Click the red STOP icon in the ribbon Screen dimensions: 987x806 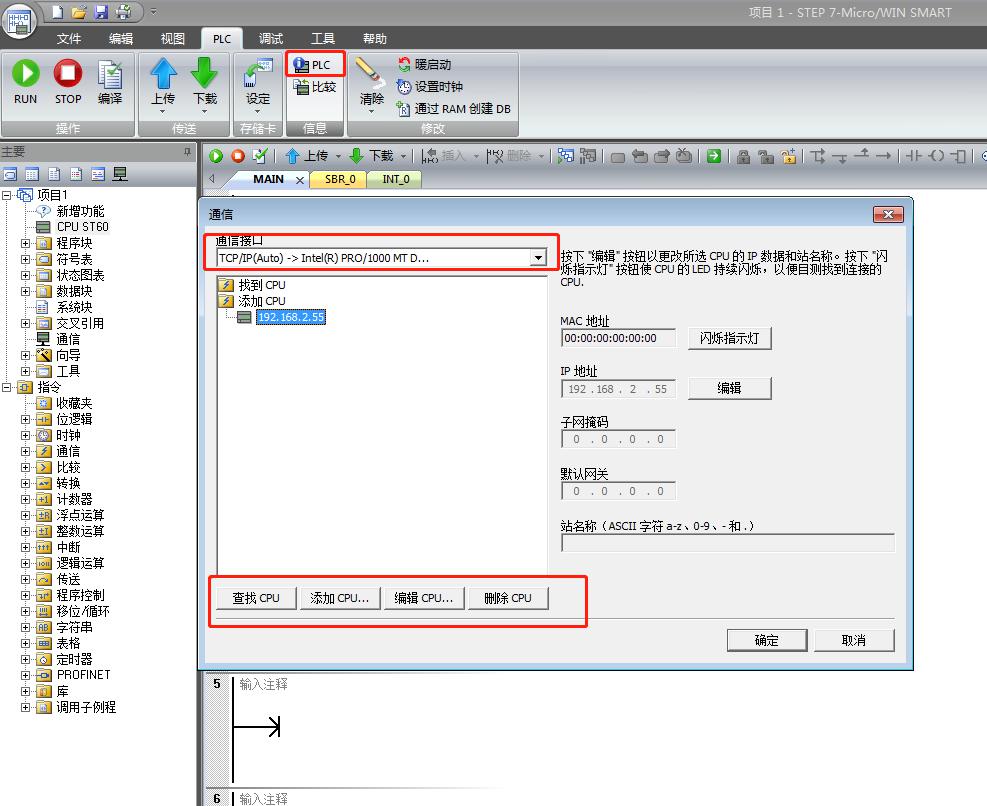coord(68,75)
